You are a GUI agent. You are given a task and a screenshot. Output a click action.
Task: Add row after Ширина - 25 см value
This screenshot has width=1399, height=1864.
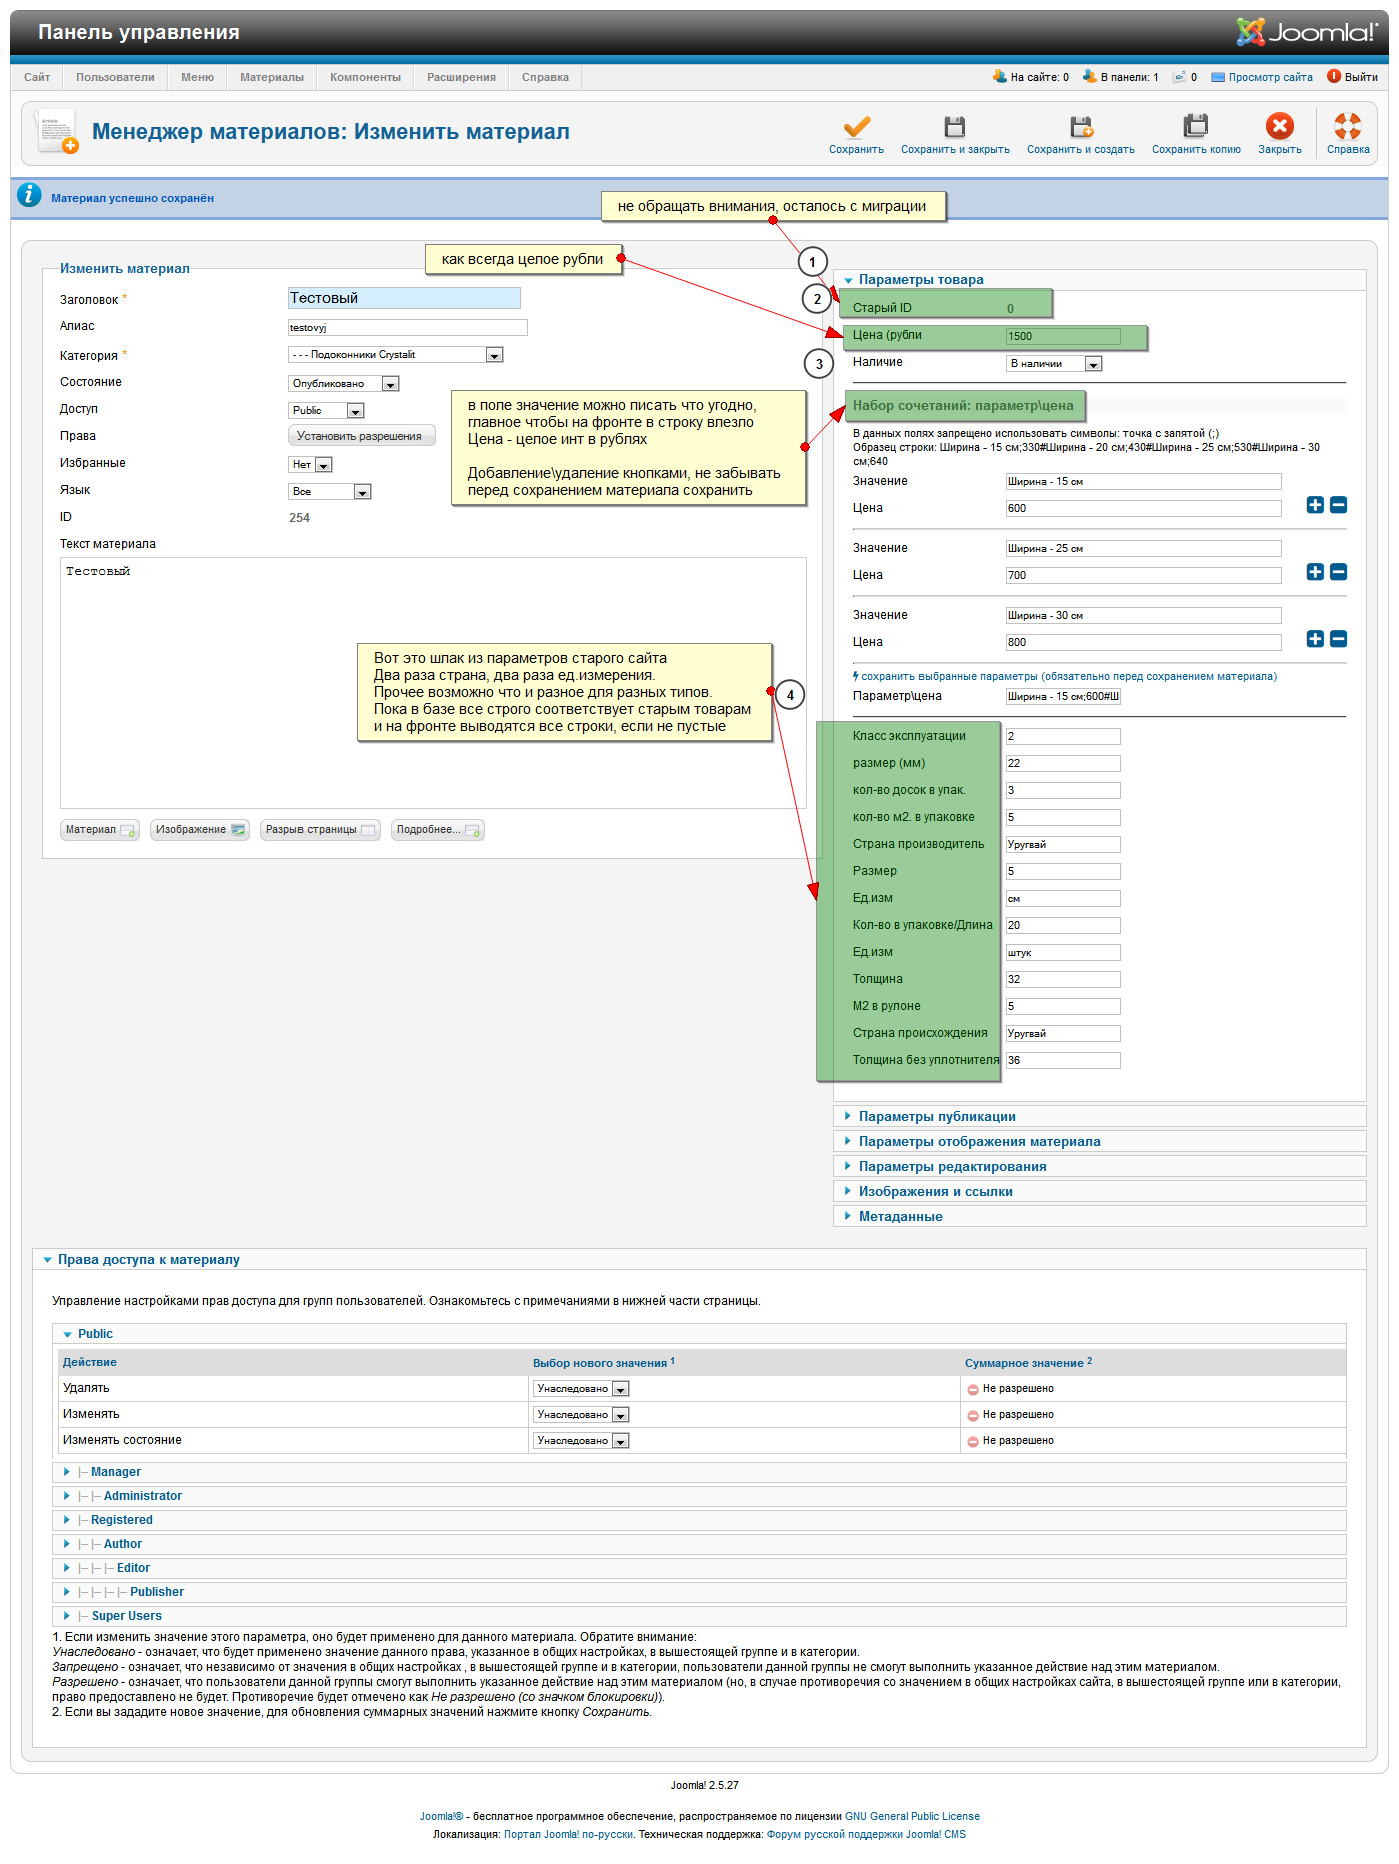tap(1315, 572)
